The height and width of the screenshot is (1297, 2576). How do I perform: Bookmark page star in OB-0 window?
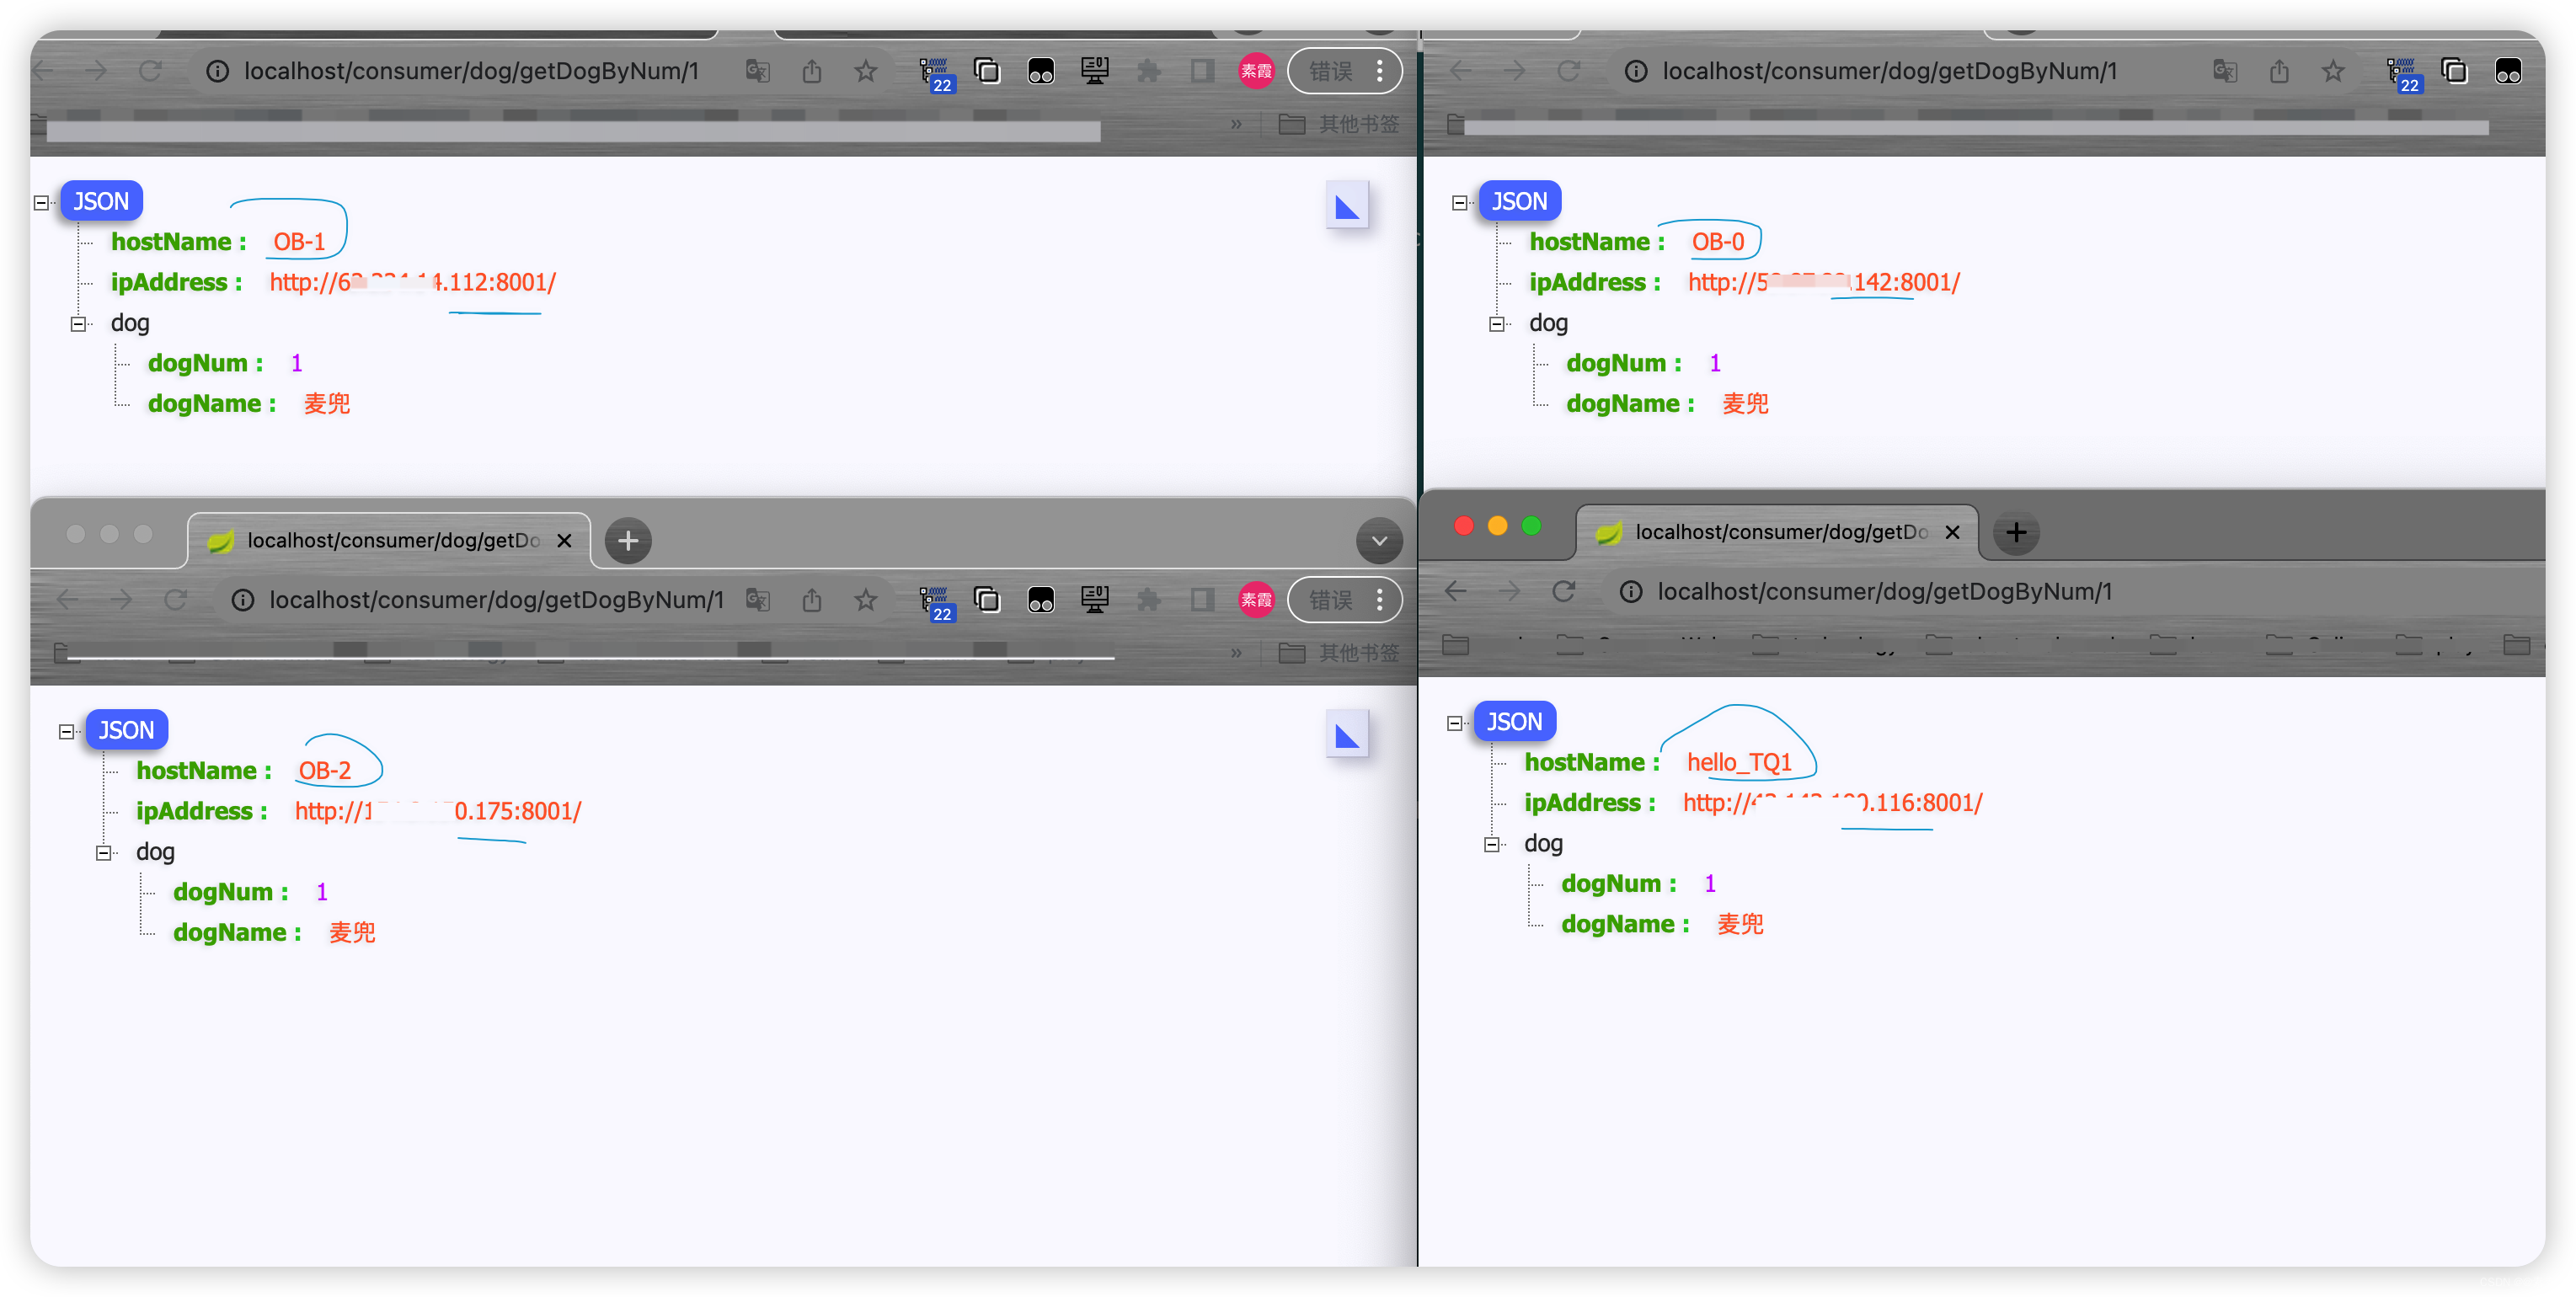click(2333, 71)
